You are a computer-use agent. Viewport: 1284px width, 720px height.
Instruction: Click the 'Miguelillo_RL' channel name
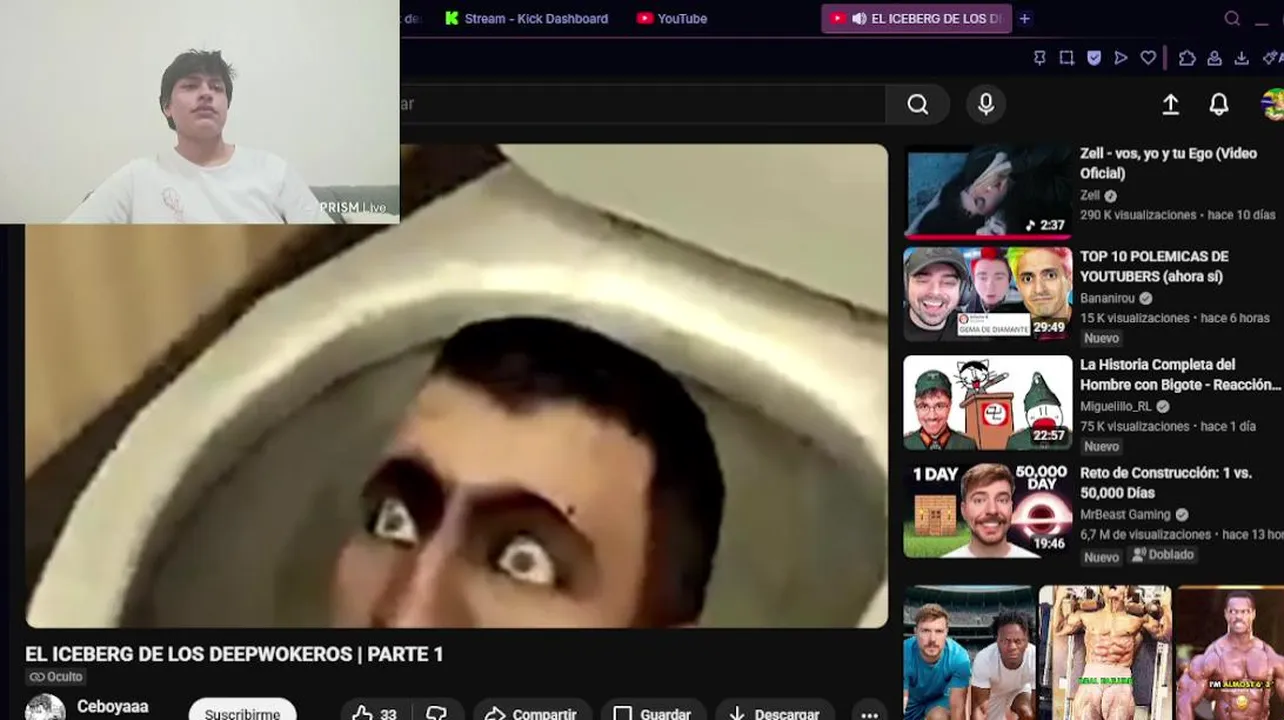click(x=1116, y=406)
